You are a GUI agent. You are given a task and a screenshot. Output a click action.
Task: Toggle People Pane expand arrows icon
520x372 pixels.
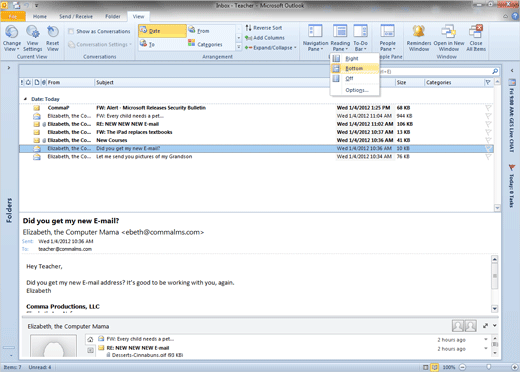pyautogui.click(x=485, y=326)
